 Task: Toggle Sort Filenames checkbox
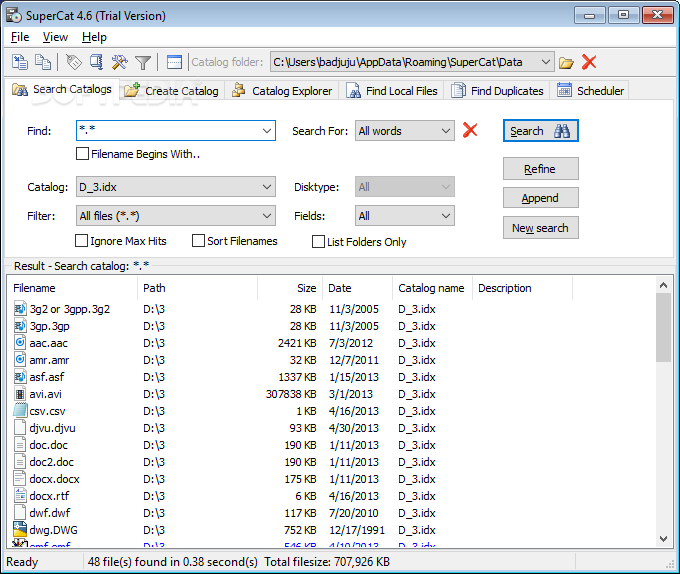198,241
